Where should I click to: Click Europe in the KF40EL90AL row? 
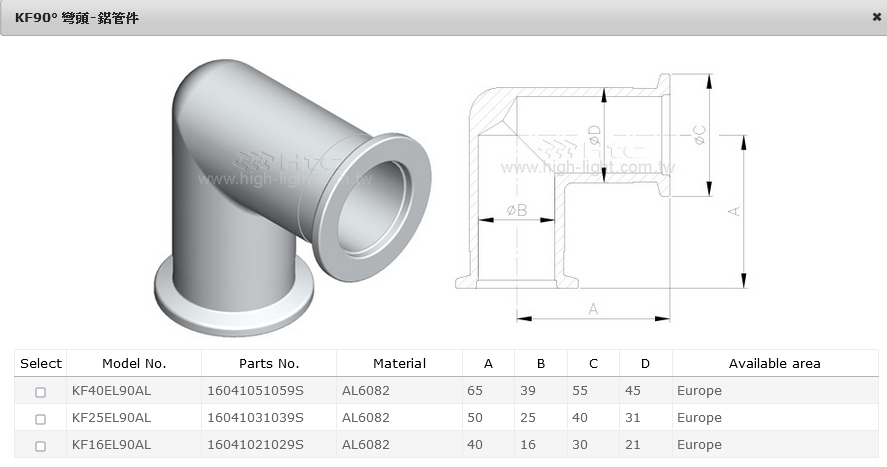pyautogui.click(x=699, y=391)
